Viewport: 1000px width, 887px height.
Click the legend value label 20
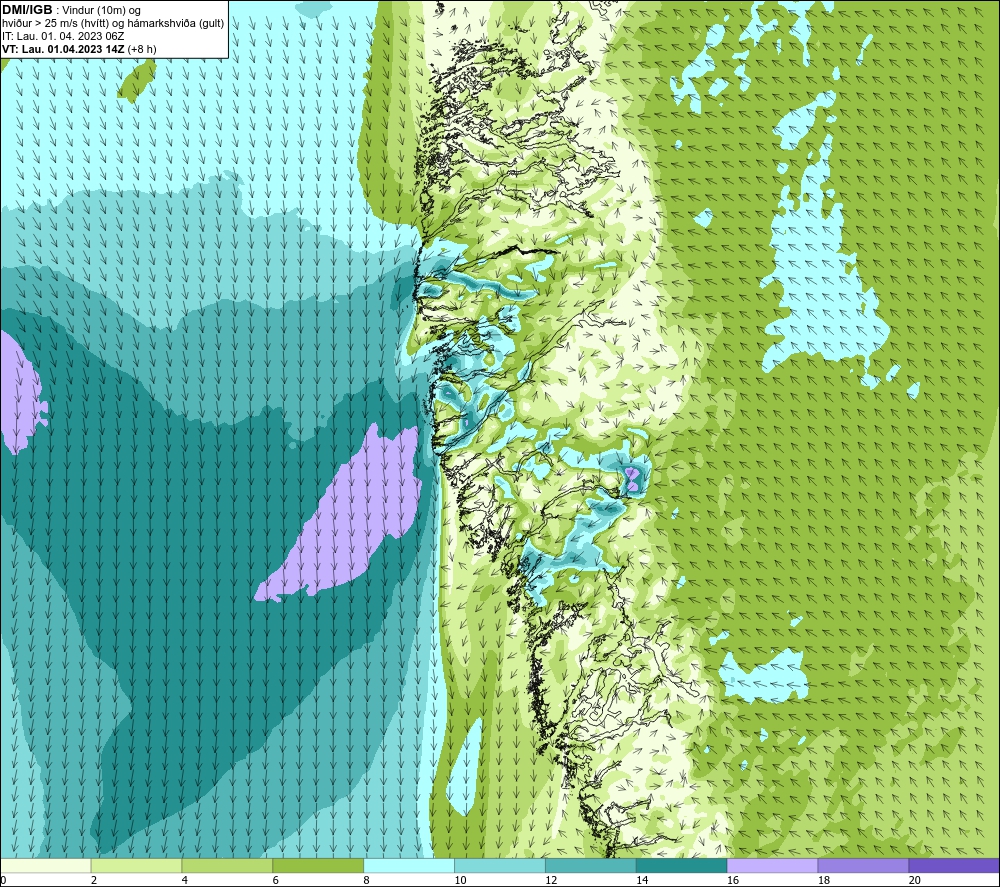click(x=914, y=881)
